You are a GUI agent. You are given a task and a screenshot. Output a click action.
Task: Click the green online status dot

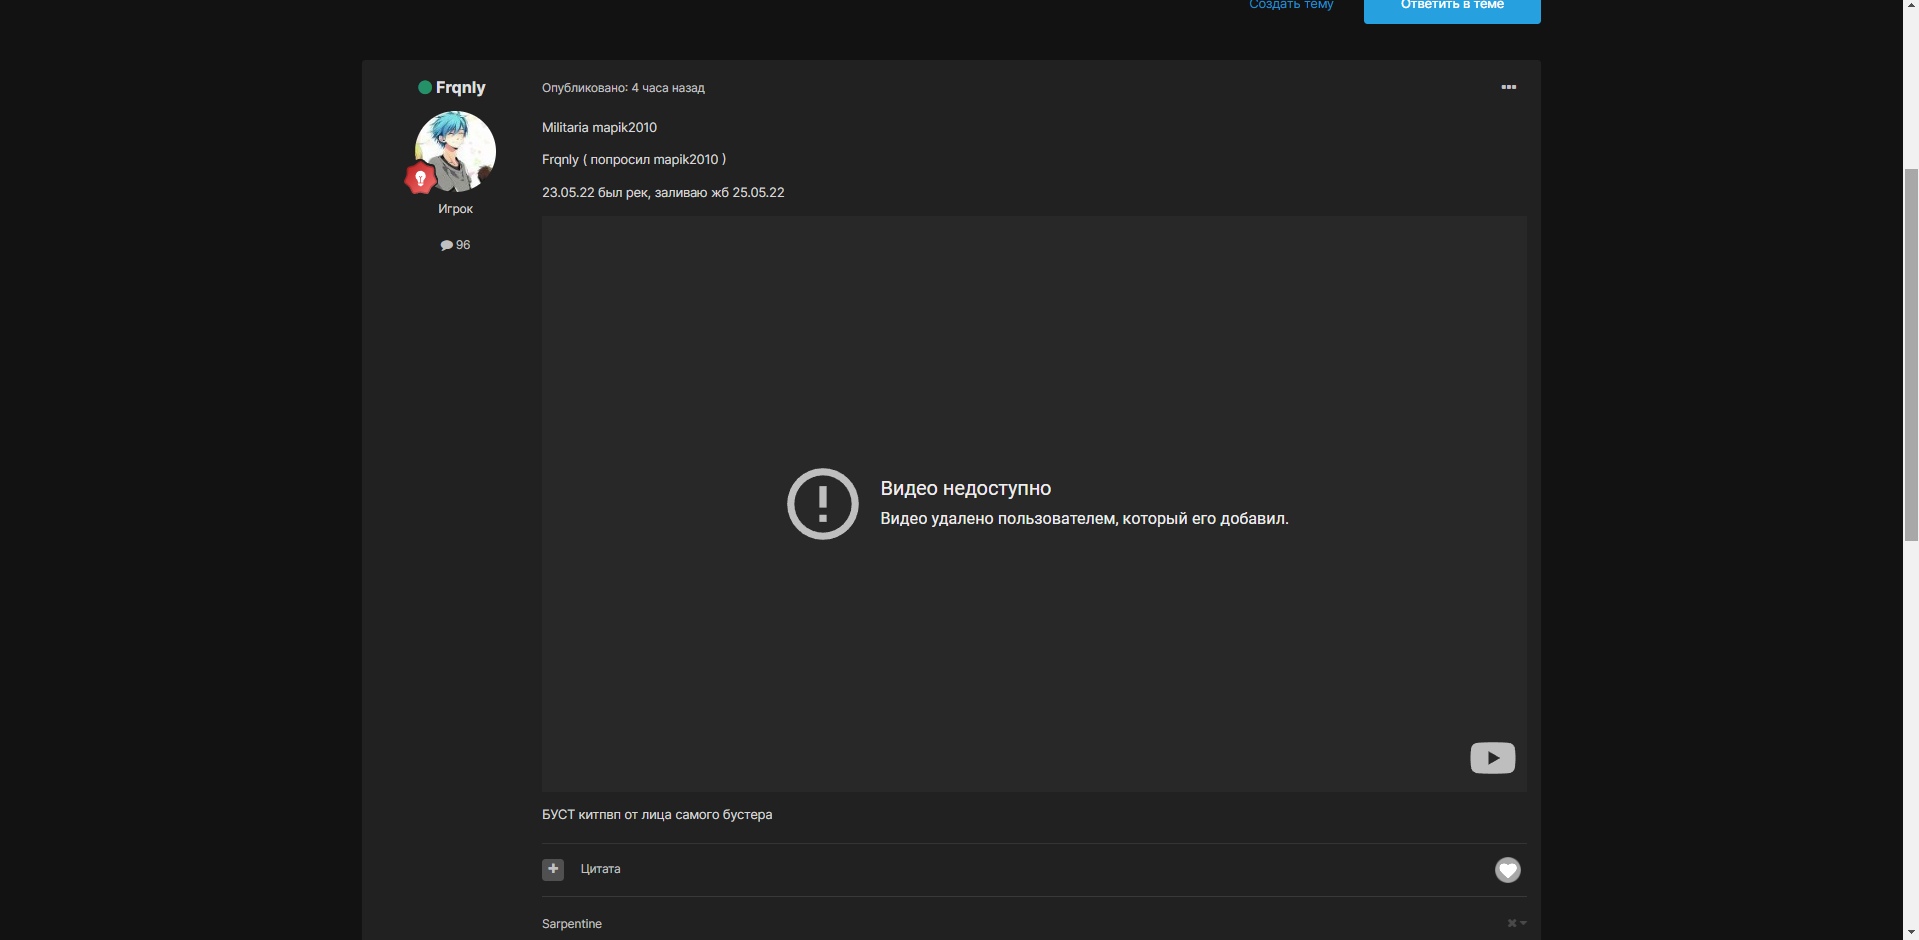click(x=425, y=88)
